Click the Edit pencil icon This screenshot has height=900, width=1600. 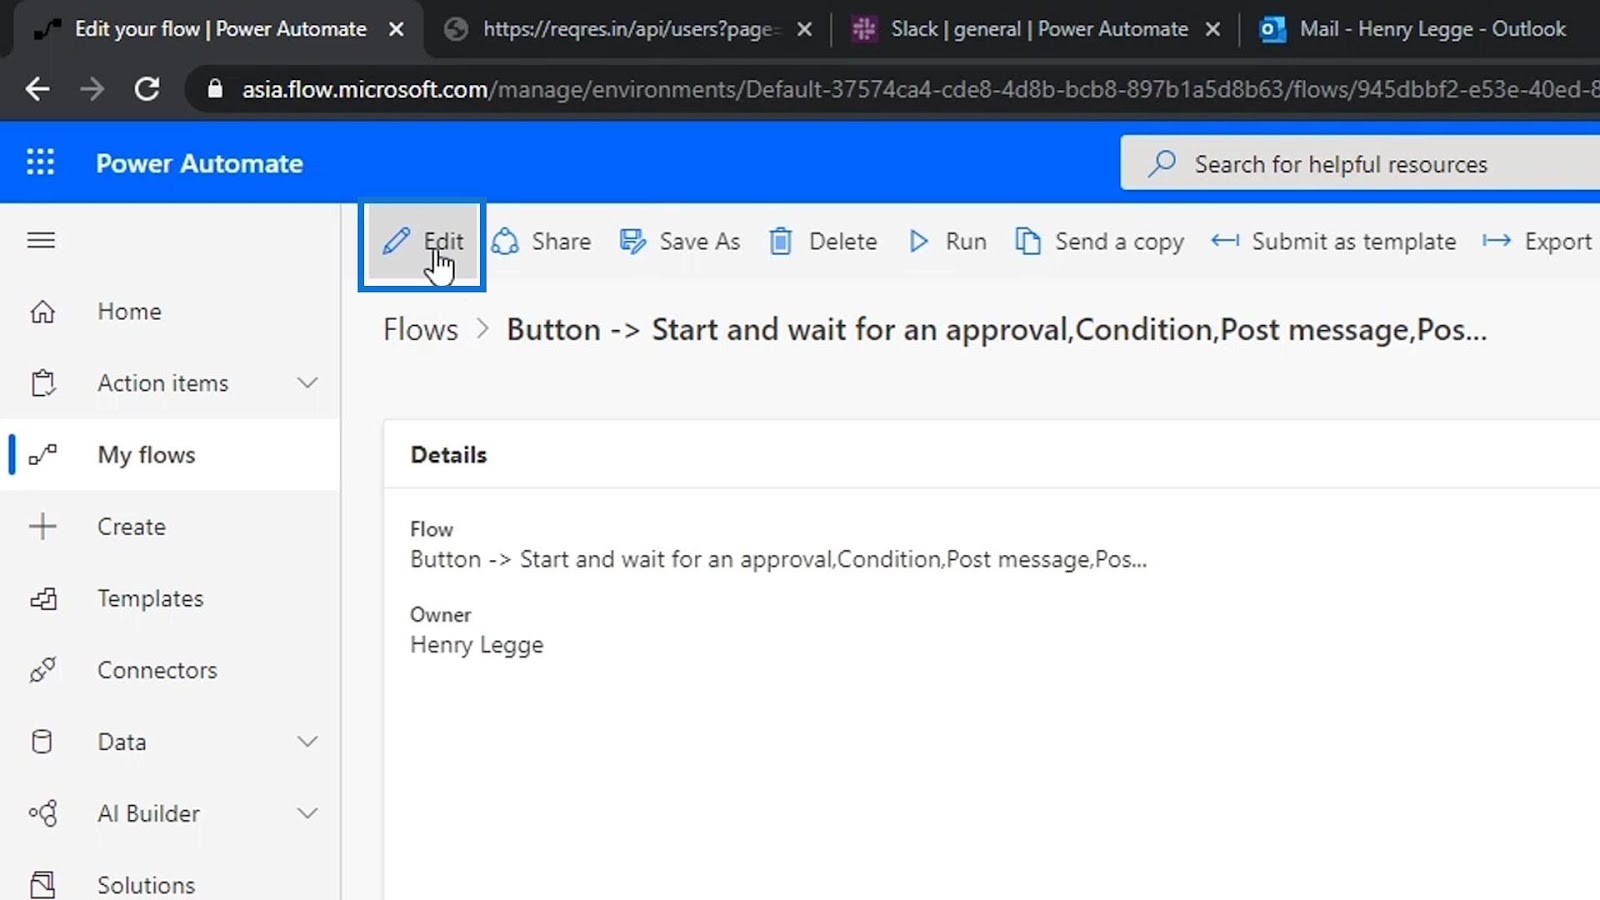point(396,241)
